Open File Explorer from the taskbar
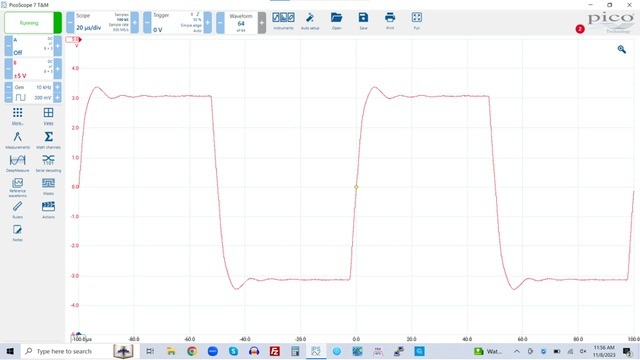Image resolution: width=640 pixels, height=360 pixels. pos(171,351)
